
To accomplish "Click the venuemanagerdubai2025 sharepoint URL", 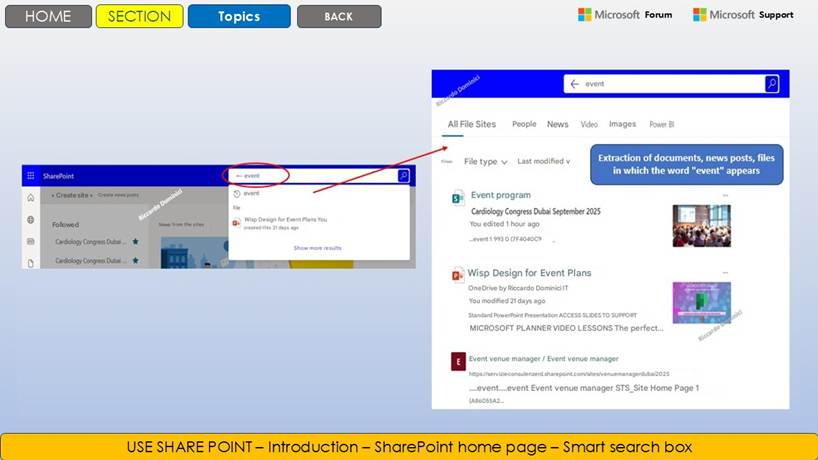I will 569,374.
